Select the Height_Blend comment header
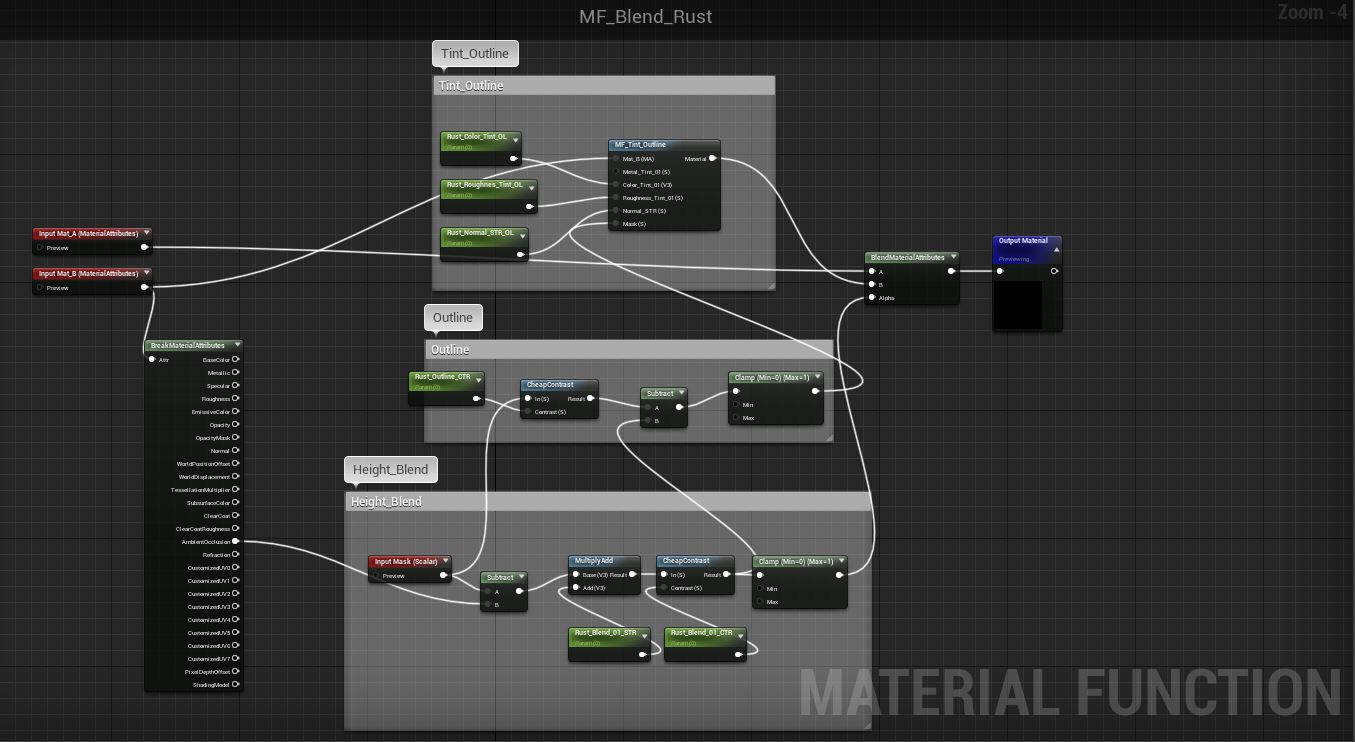The width and height of the screenshot is (1355, 742). pos(386,501)
